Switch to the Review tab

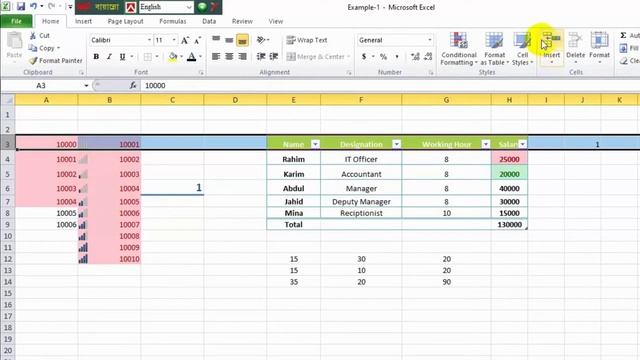click(242, 21)
